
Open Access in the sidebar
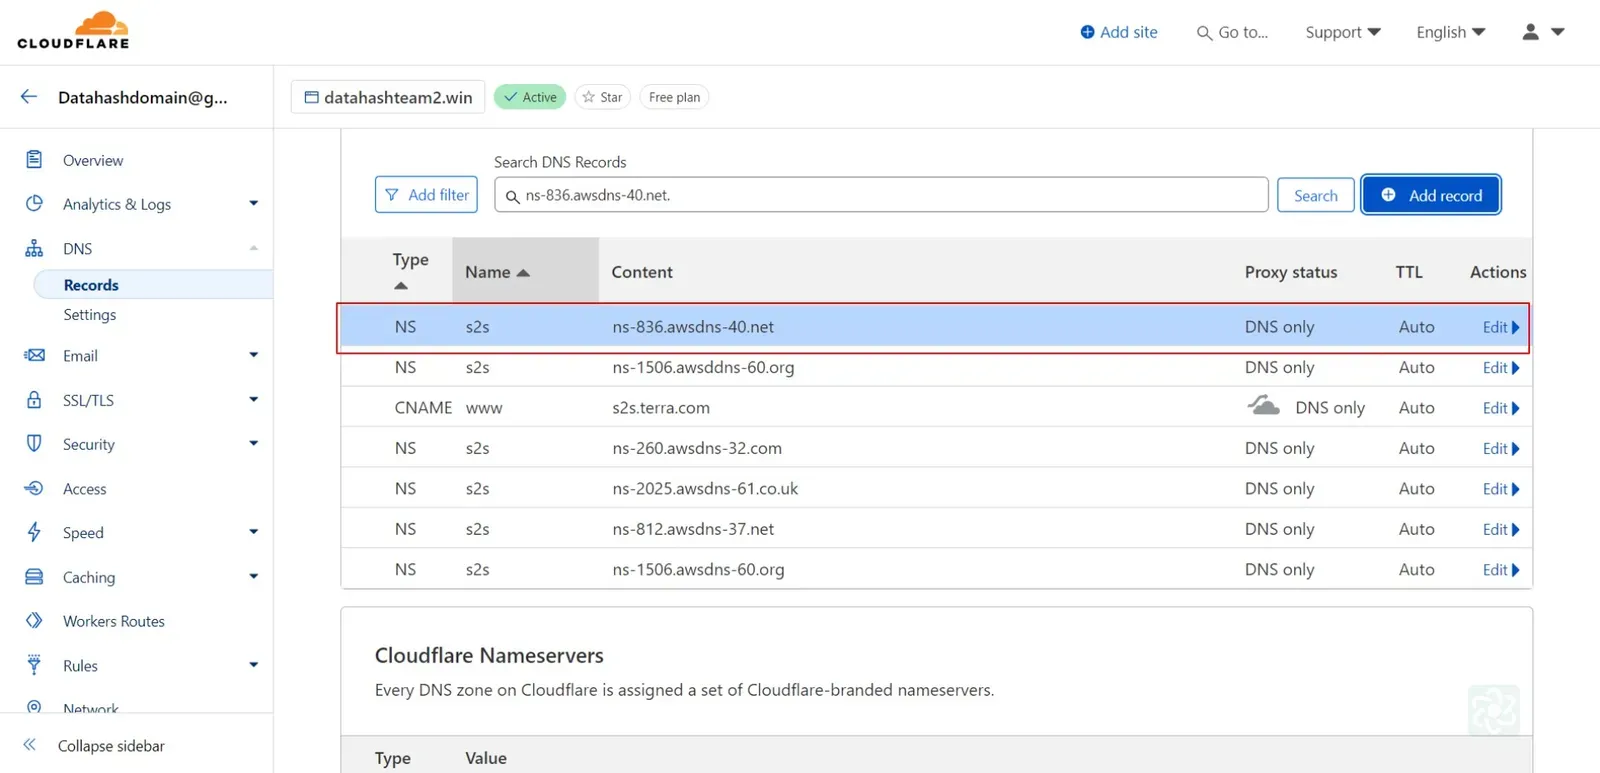click(85, 489)
